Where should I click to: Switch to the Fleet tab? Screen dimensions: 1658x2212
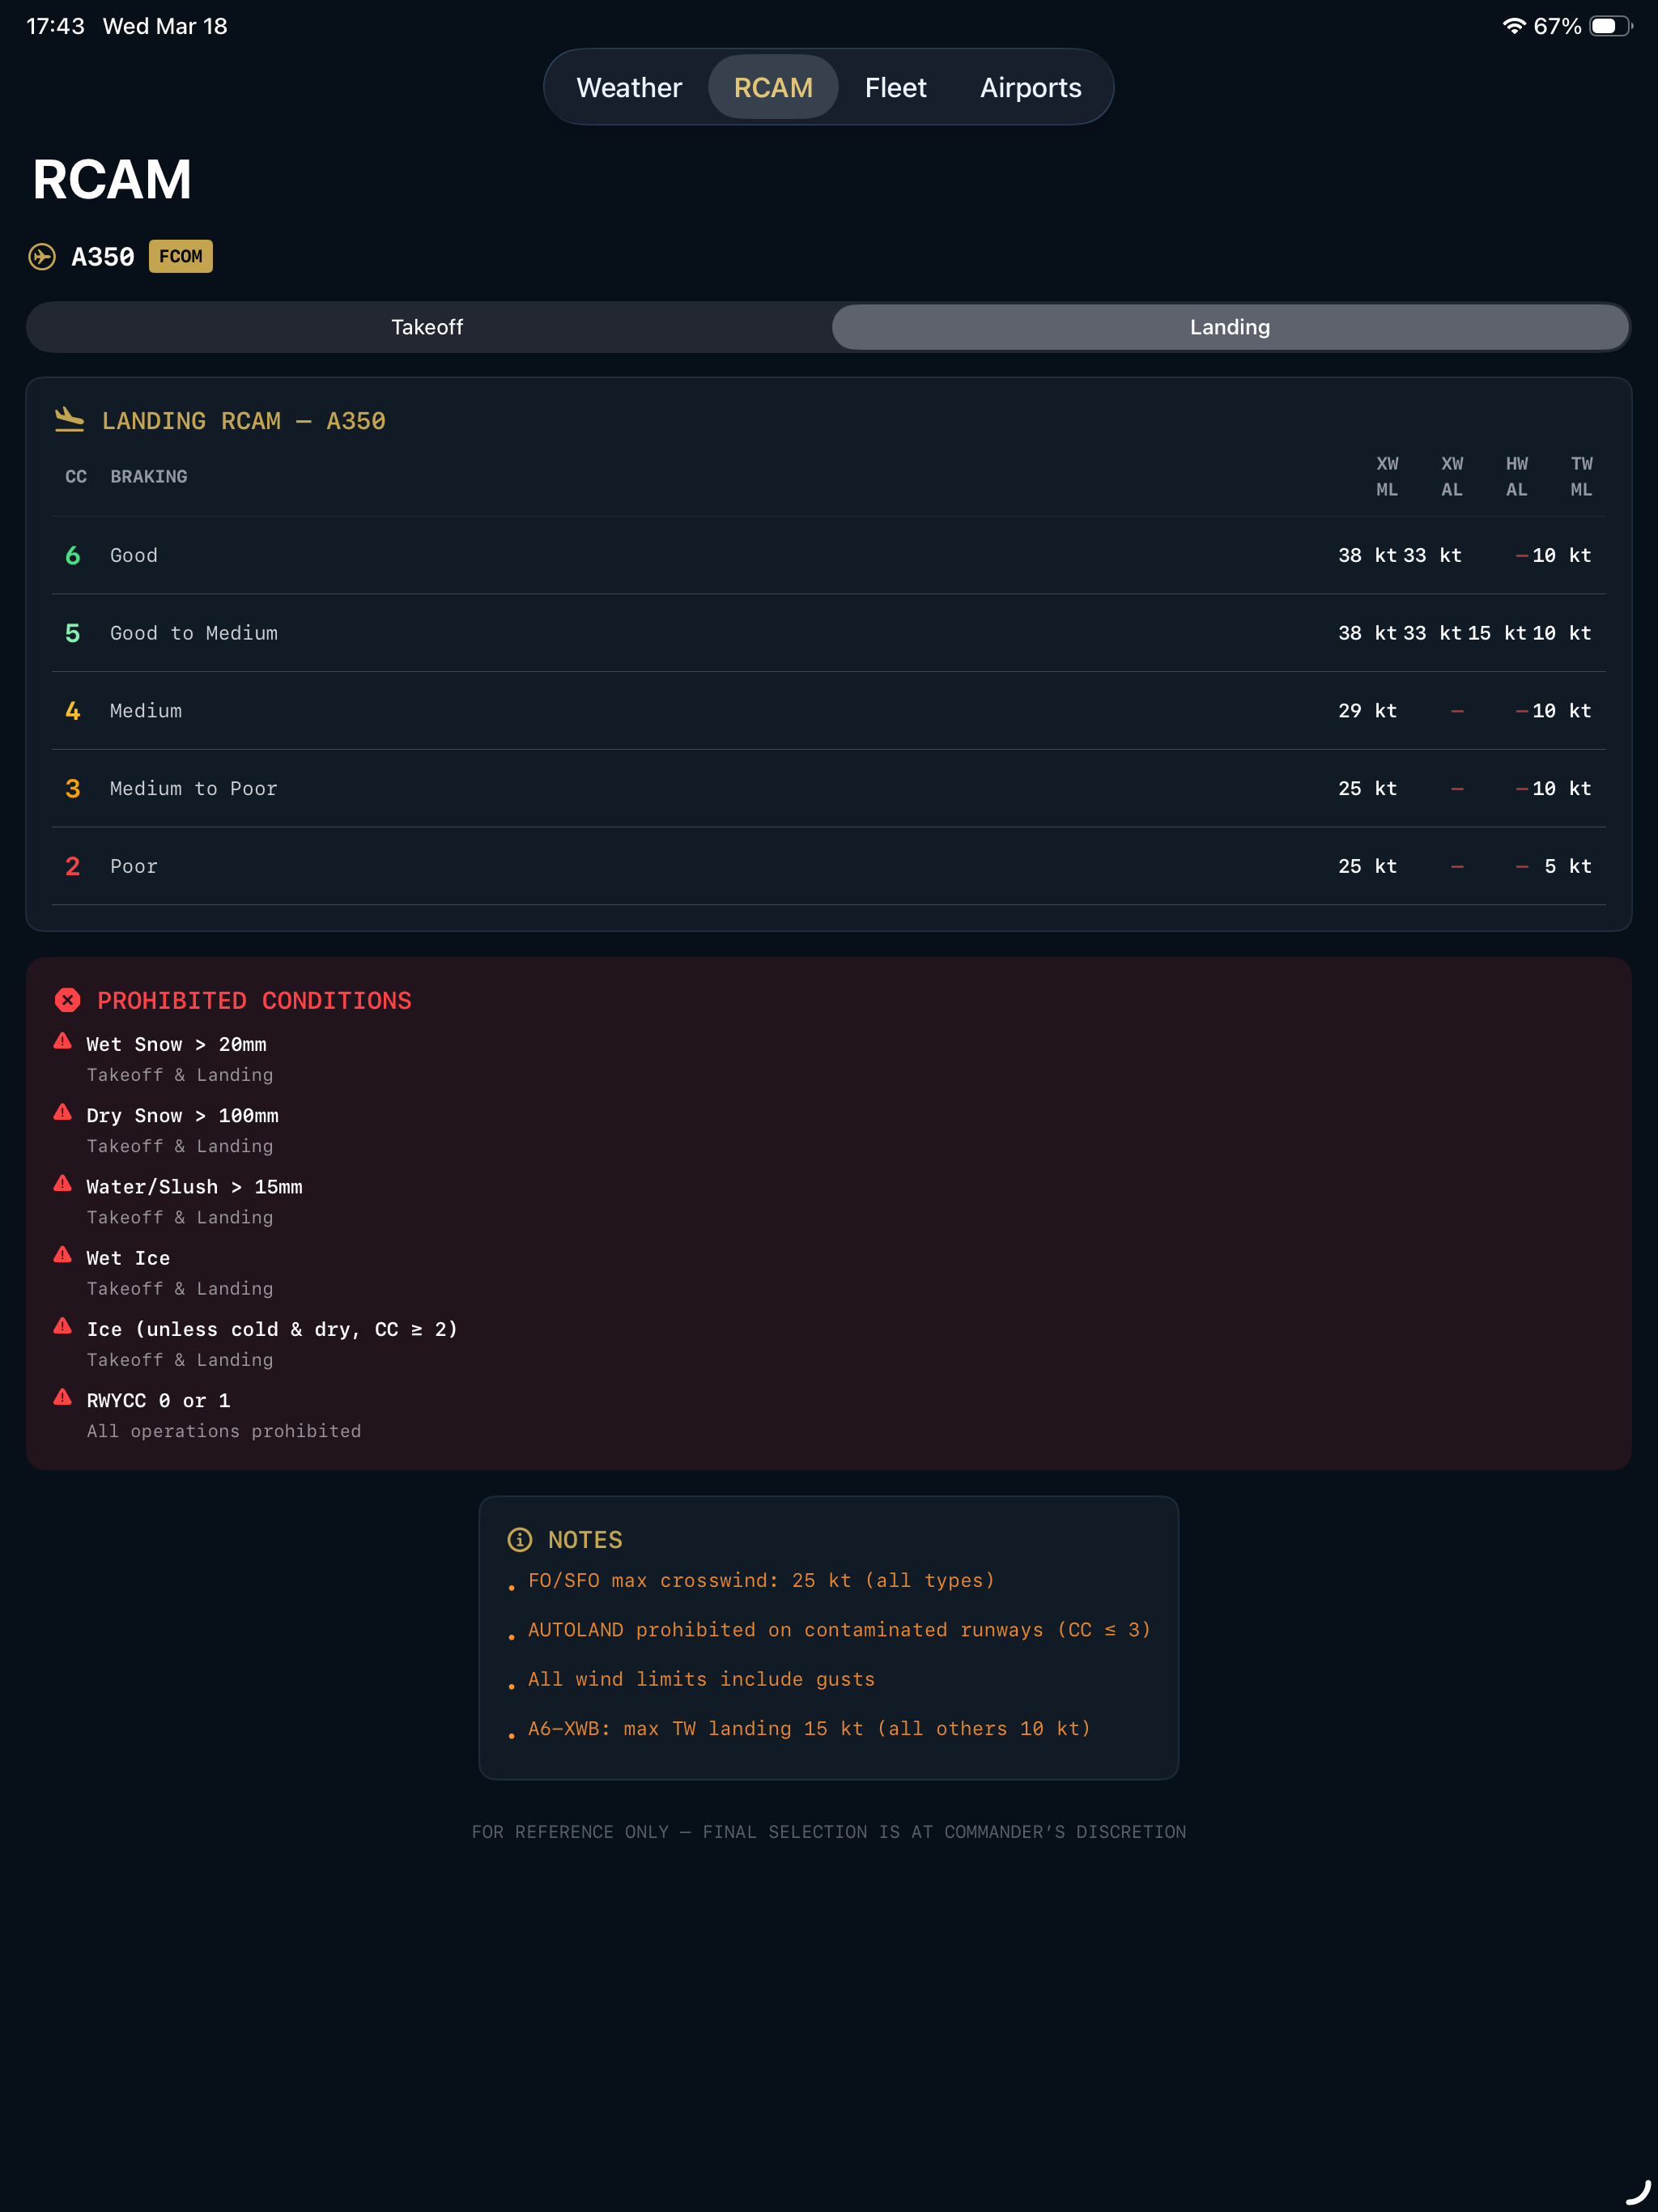895,87
